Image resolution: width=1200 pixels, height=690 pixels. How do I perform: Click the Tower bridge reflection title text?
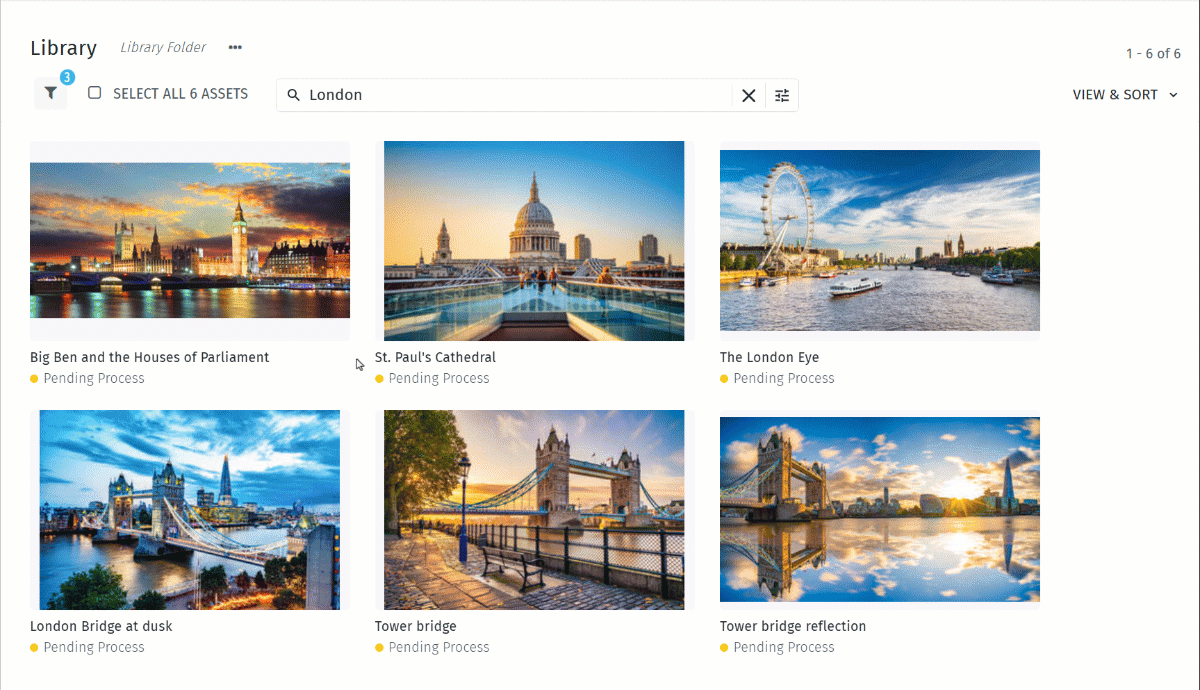coord(793,626)
